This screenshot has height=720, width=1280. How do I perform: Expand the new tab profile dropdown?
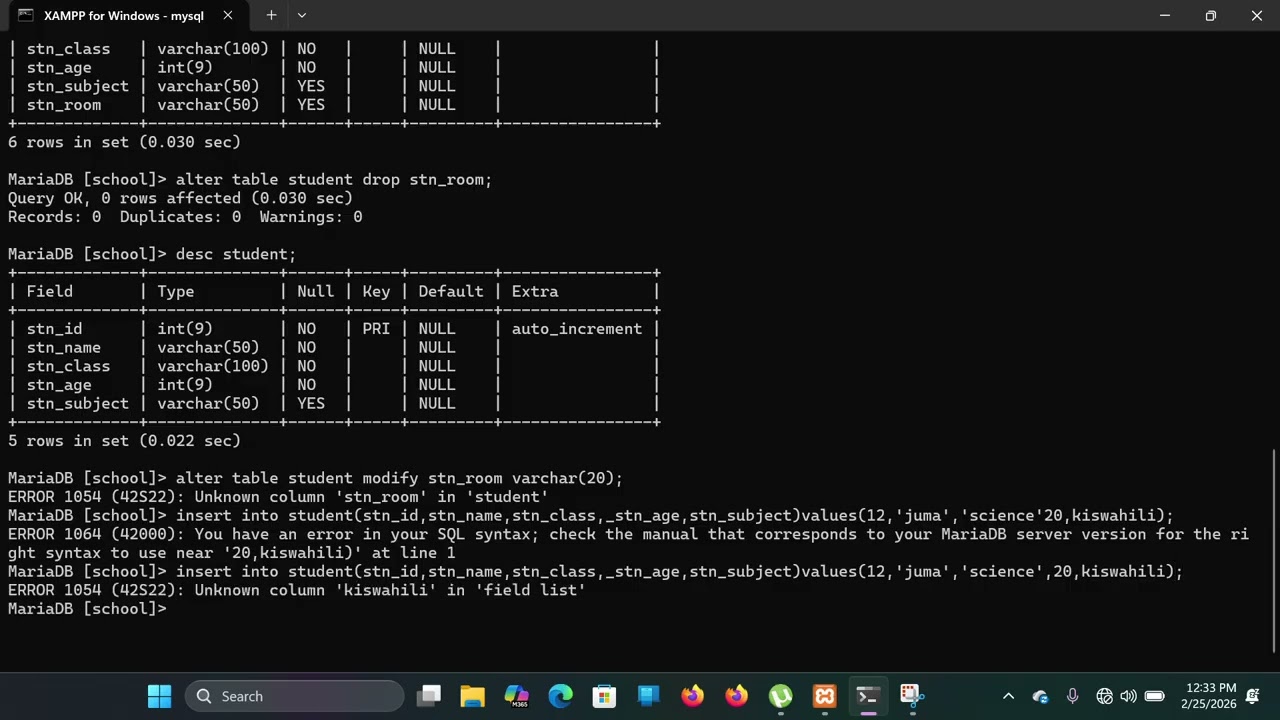[x=302, y=15]
